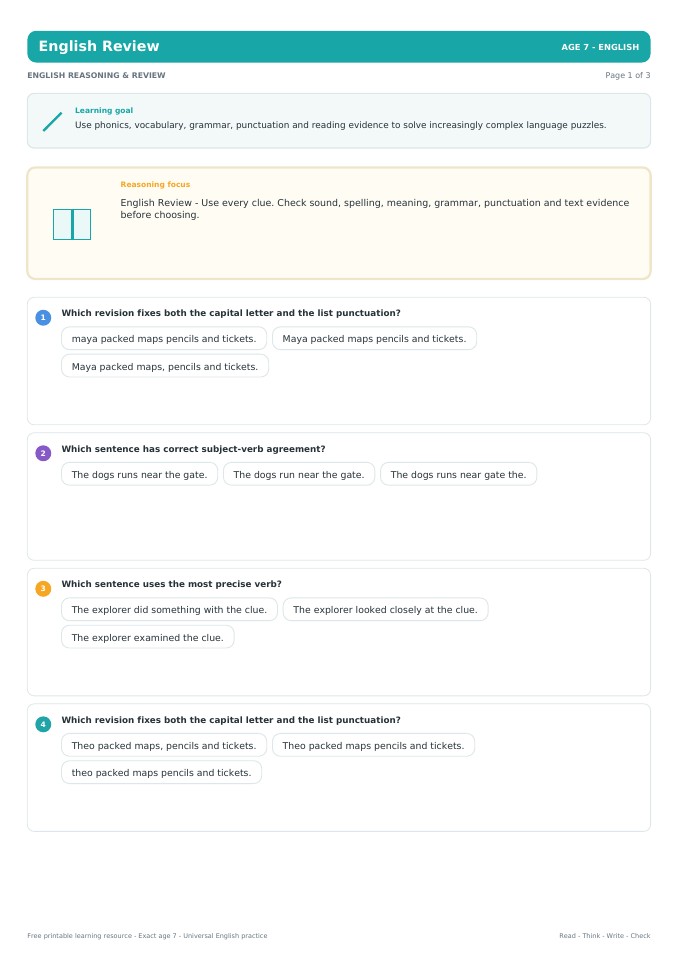Viewport: 678px width, 959px height.
Task: Click the 'AGE 7 - ENGLISH' header label
Action: pyautogui.click(x=600, y=47)
